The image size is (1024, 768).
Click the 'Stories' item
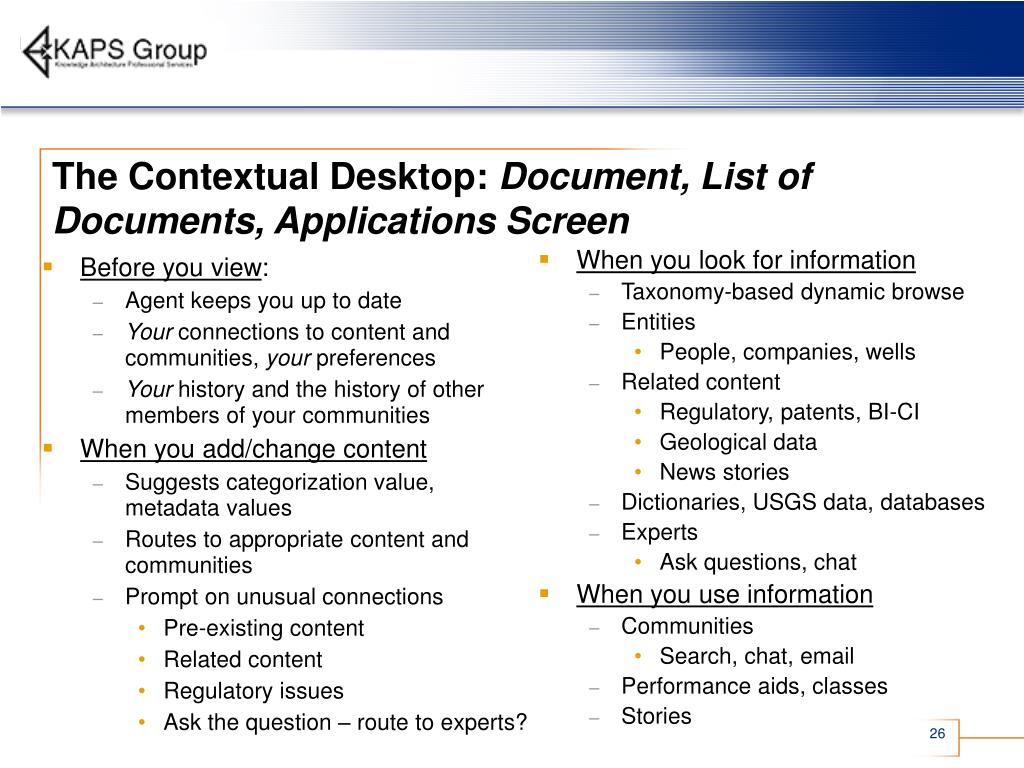point(656,716)
